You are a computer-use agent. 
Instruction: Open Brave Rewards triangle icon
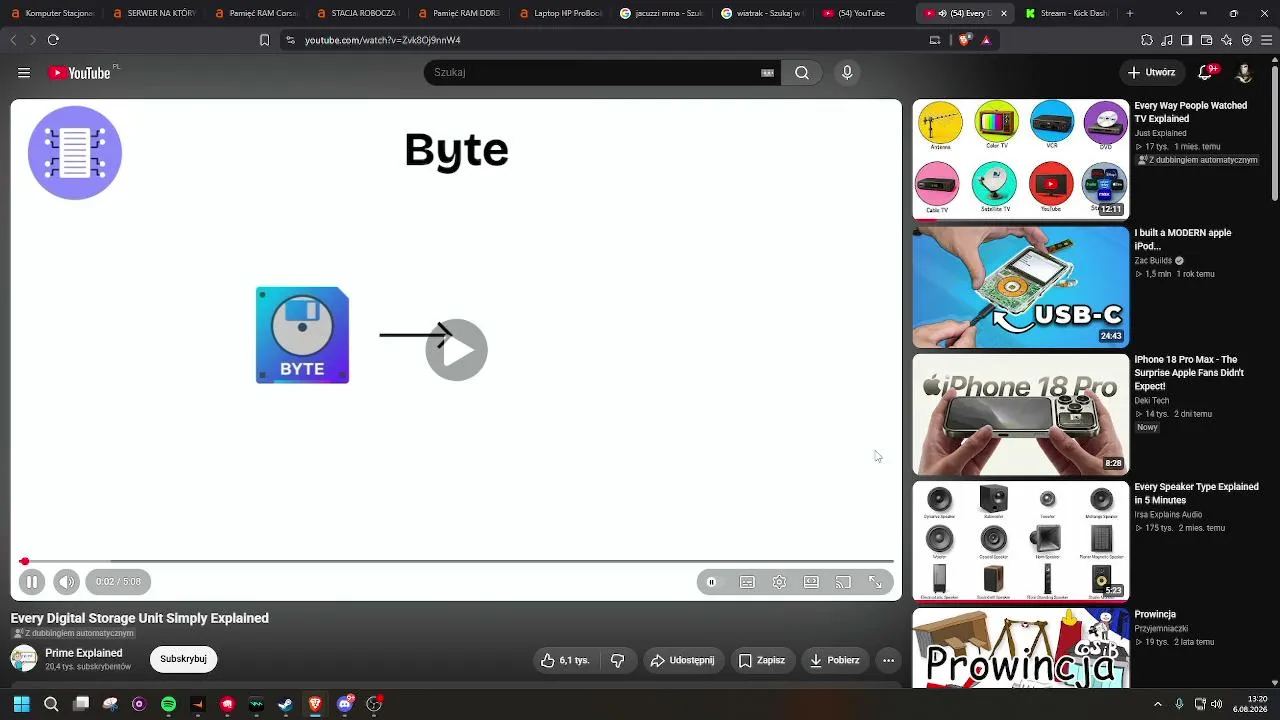986,40
